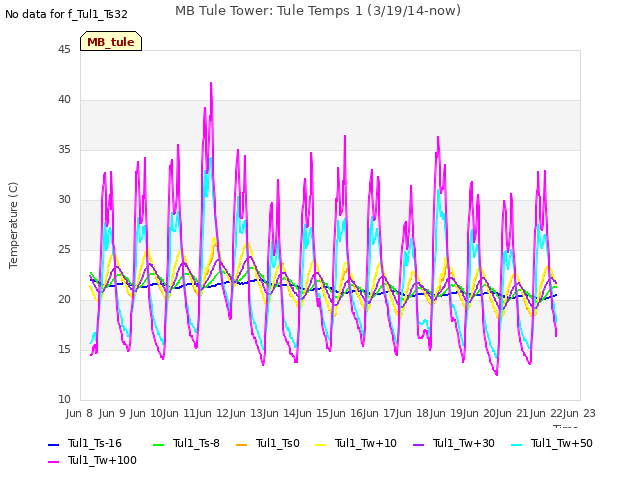Viewport: 640px width, 480px height.
Task: Click the orange Tul1_Ts0 legend swatch
Action: click(x=242, y=444)
